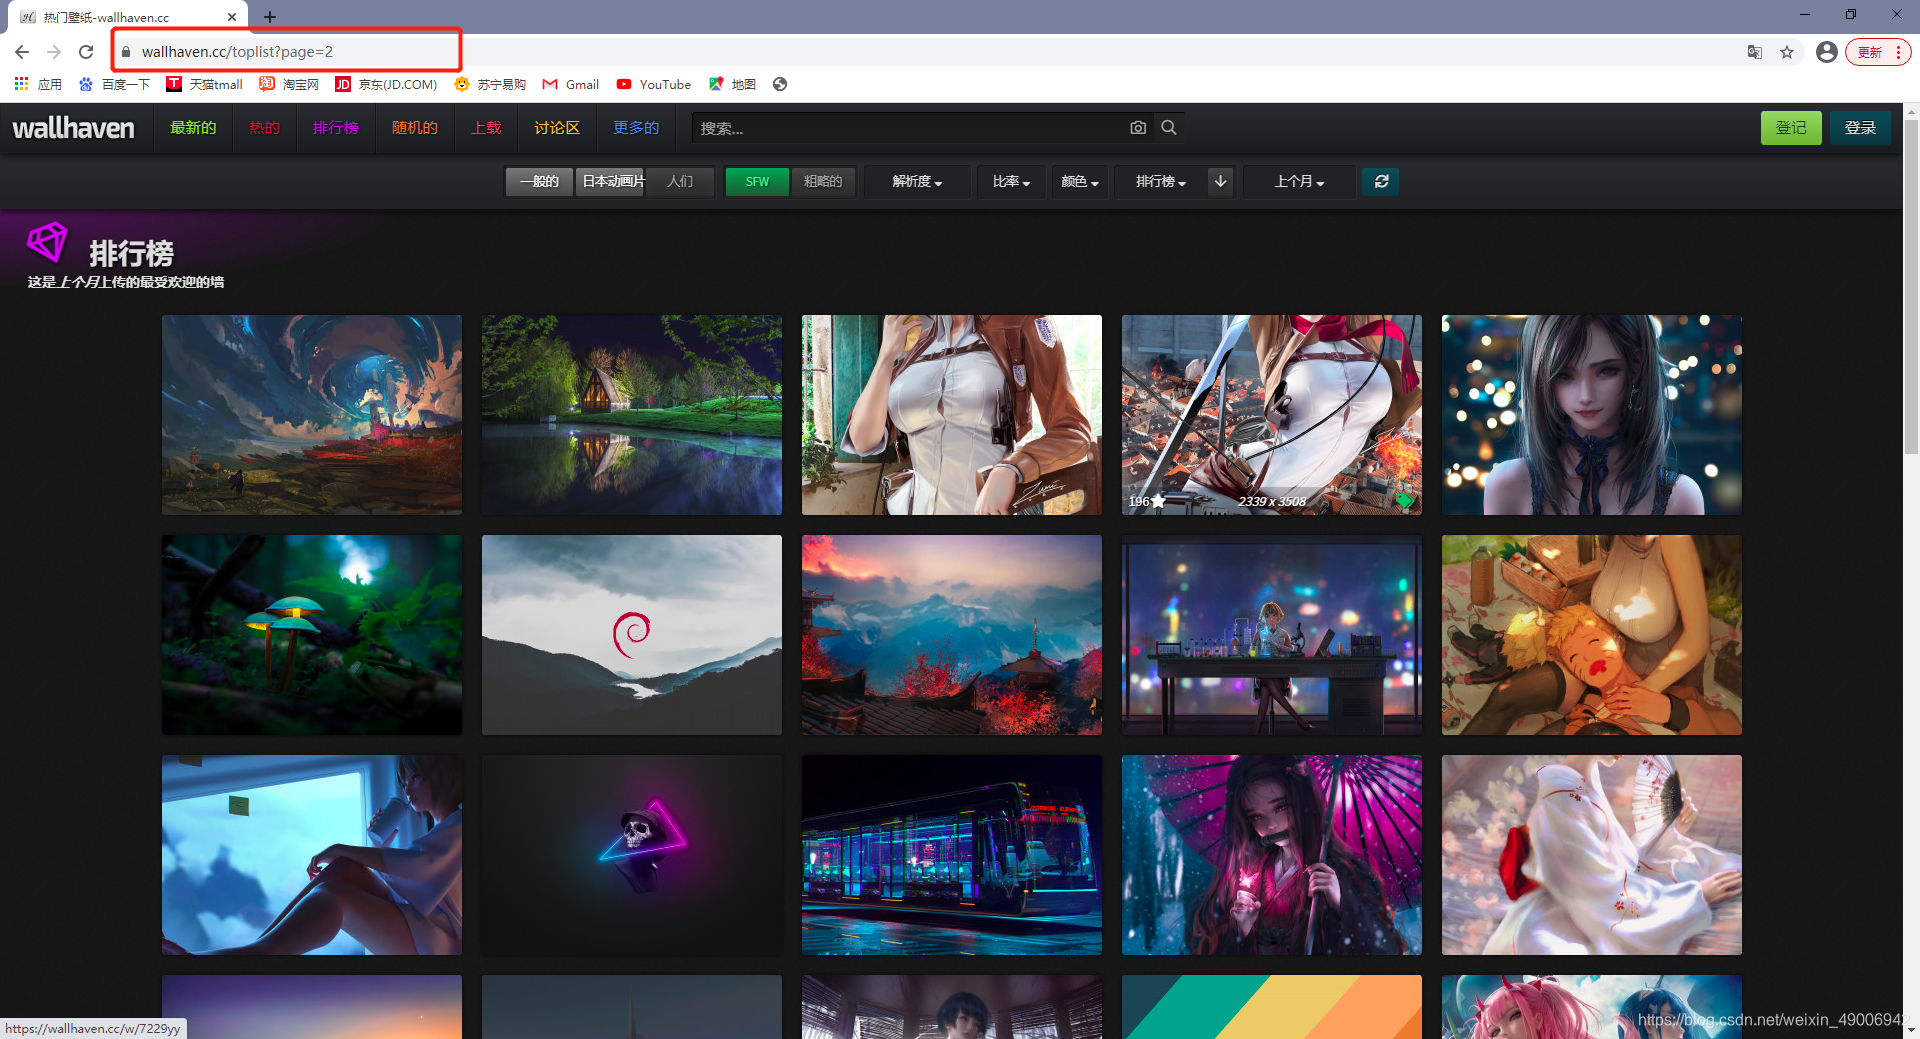Click the camera image-search icon
The image size is (1920, 1039).
1138,128
